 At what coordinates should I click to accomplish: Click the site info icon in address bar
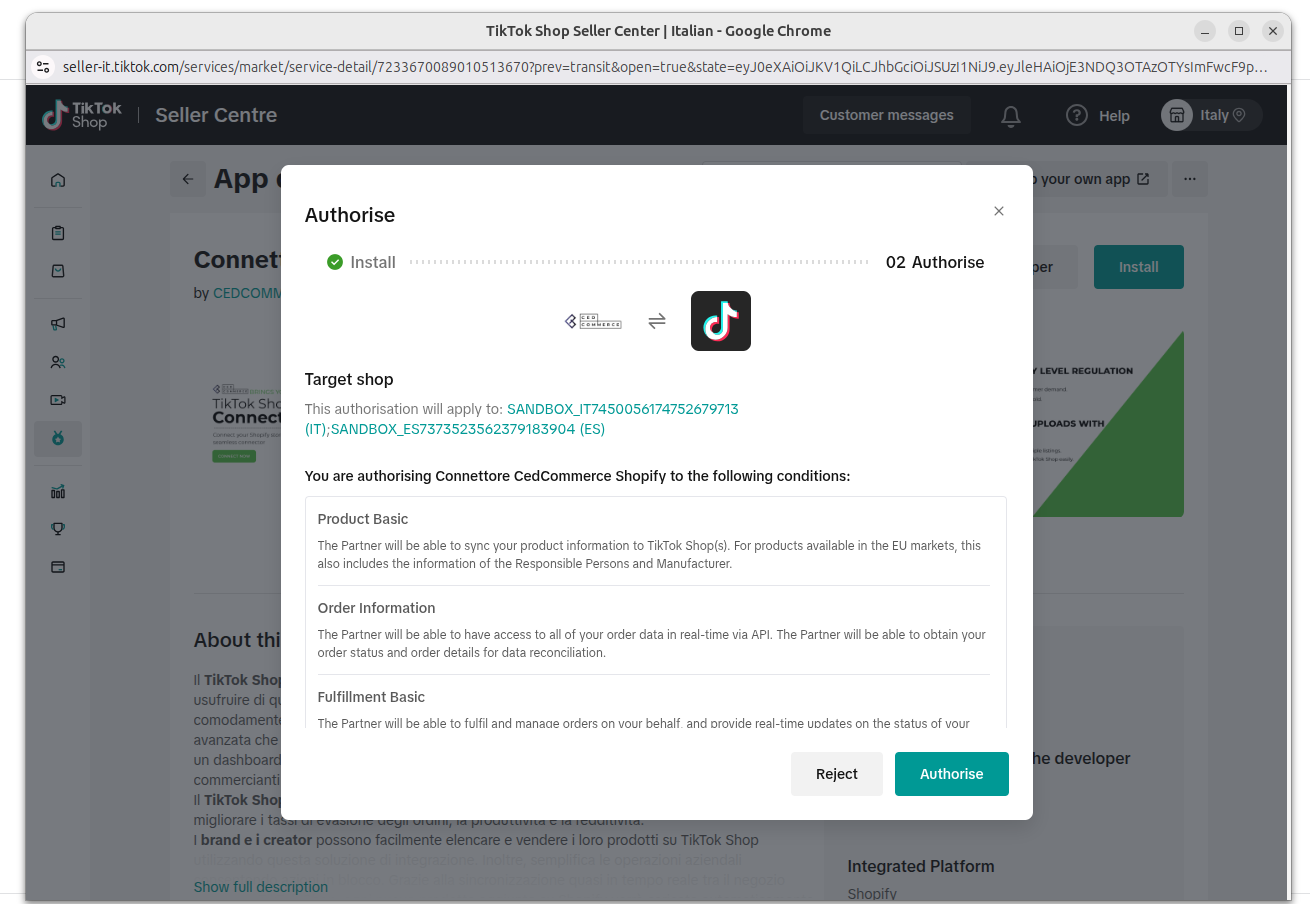(x=42, y=67)
